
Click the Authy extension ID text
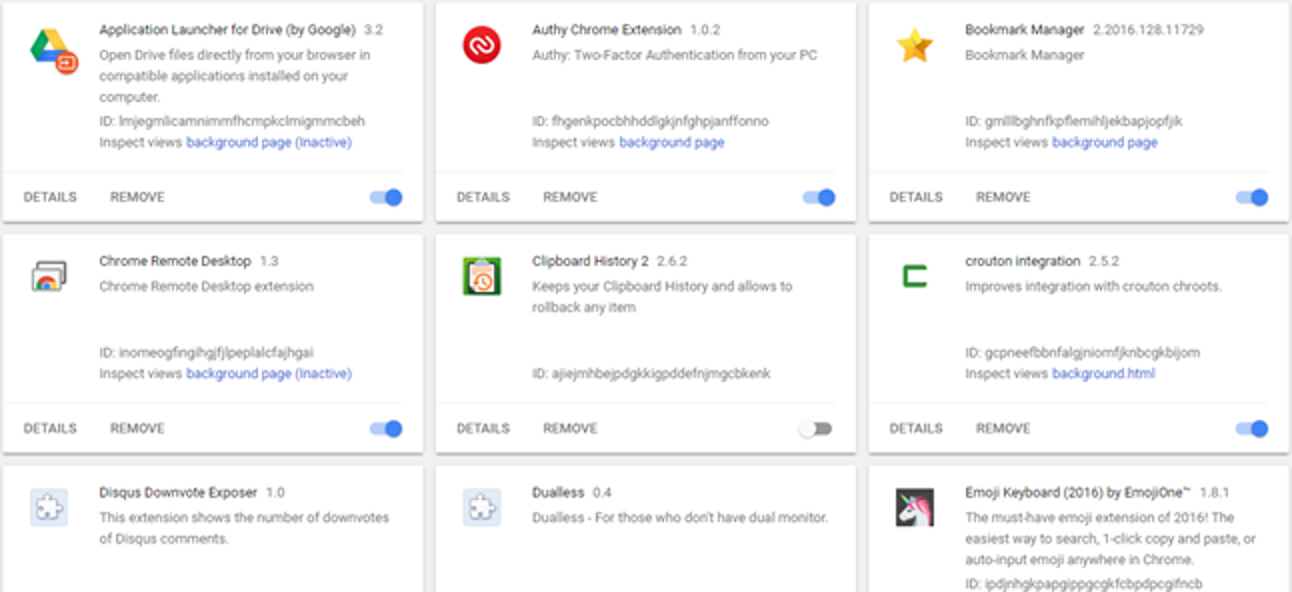tap(650, 121)
